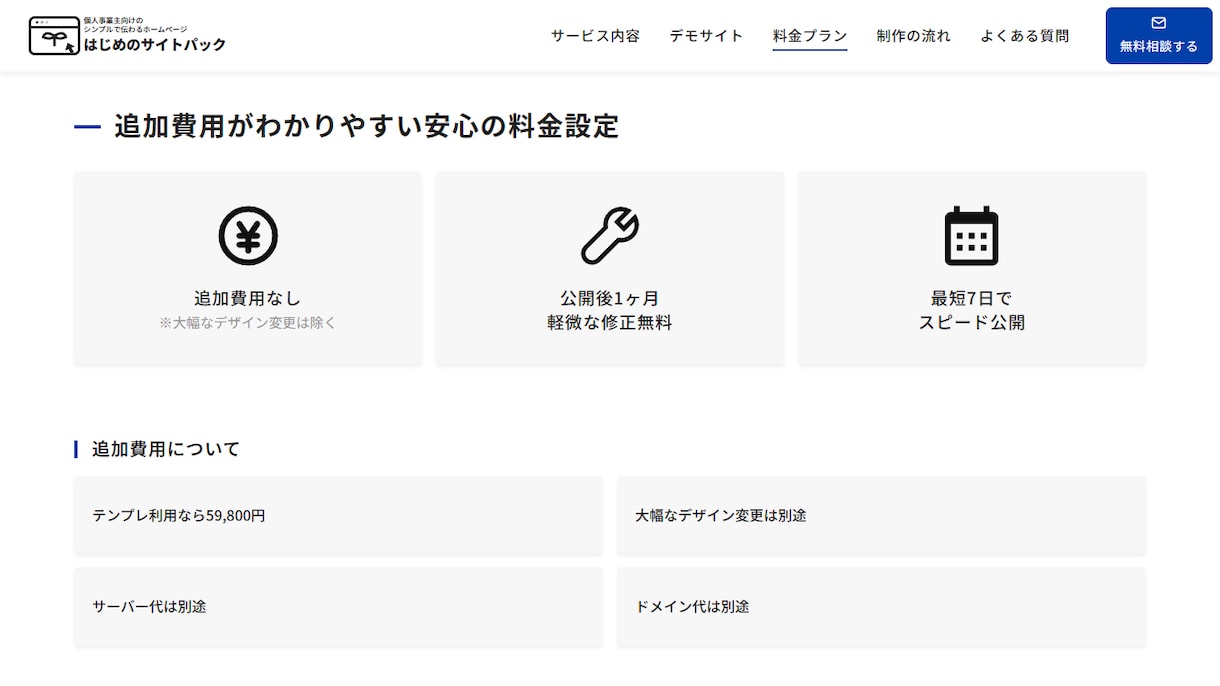Go to デモサイト in navigation

point(706,36)
